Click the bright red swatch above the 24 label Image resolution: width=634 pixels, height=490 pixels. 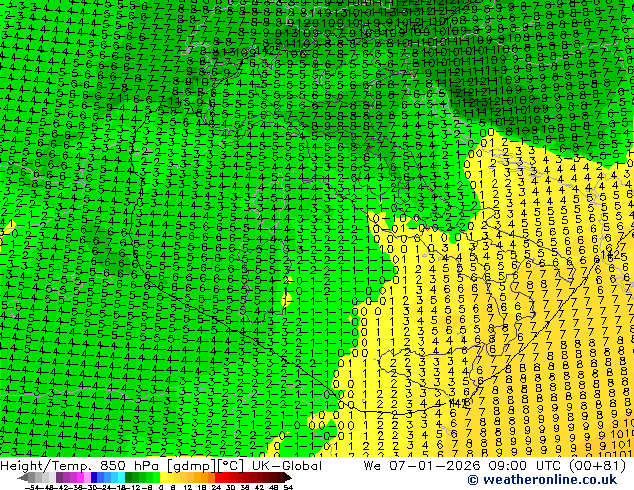[x=218, y=477]
